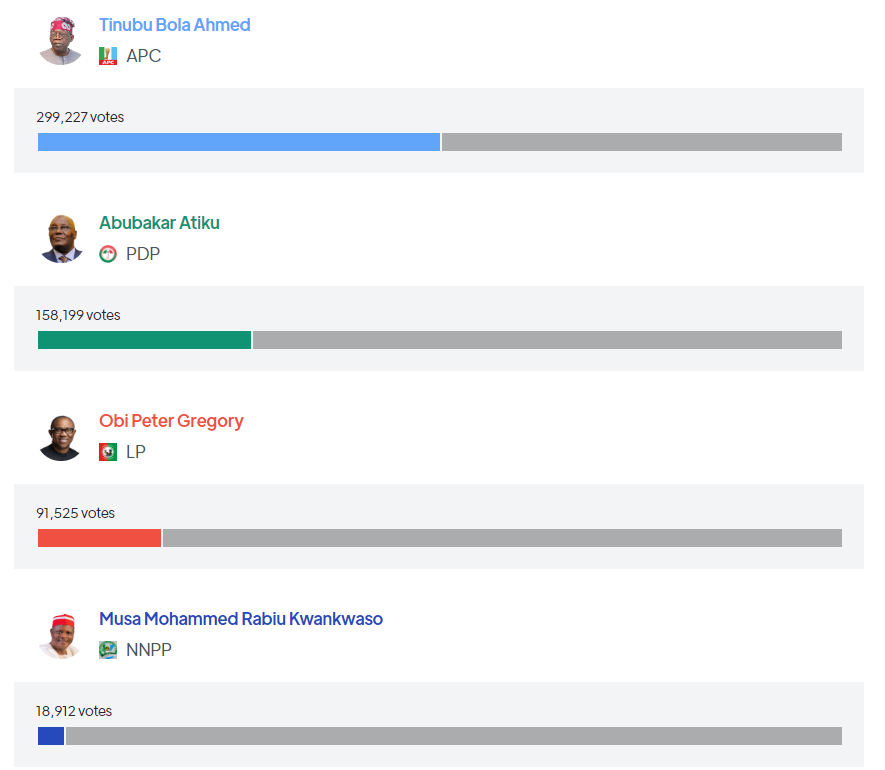885x770 pixels.
Task: Open the Obi Peter Gregory candidate link
Action: [x=171, y=421]
